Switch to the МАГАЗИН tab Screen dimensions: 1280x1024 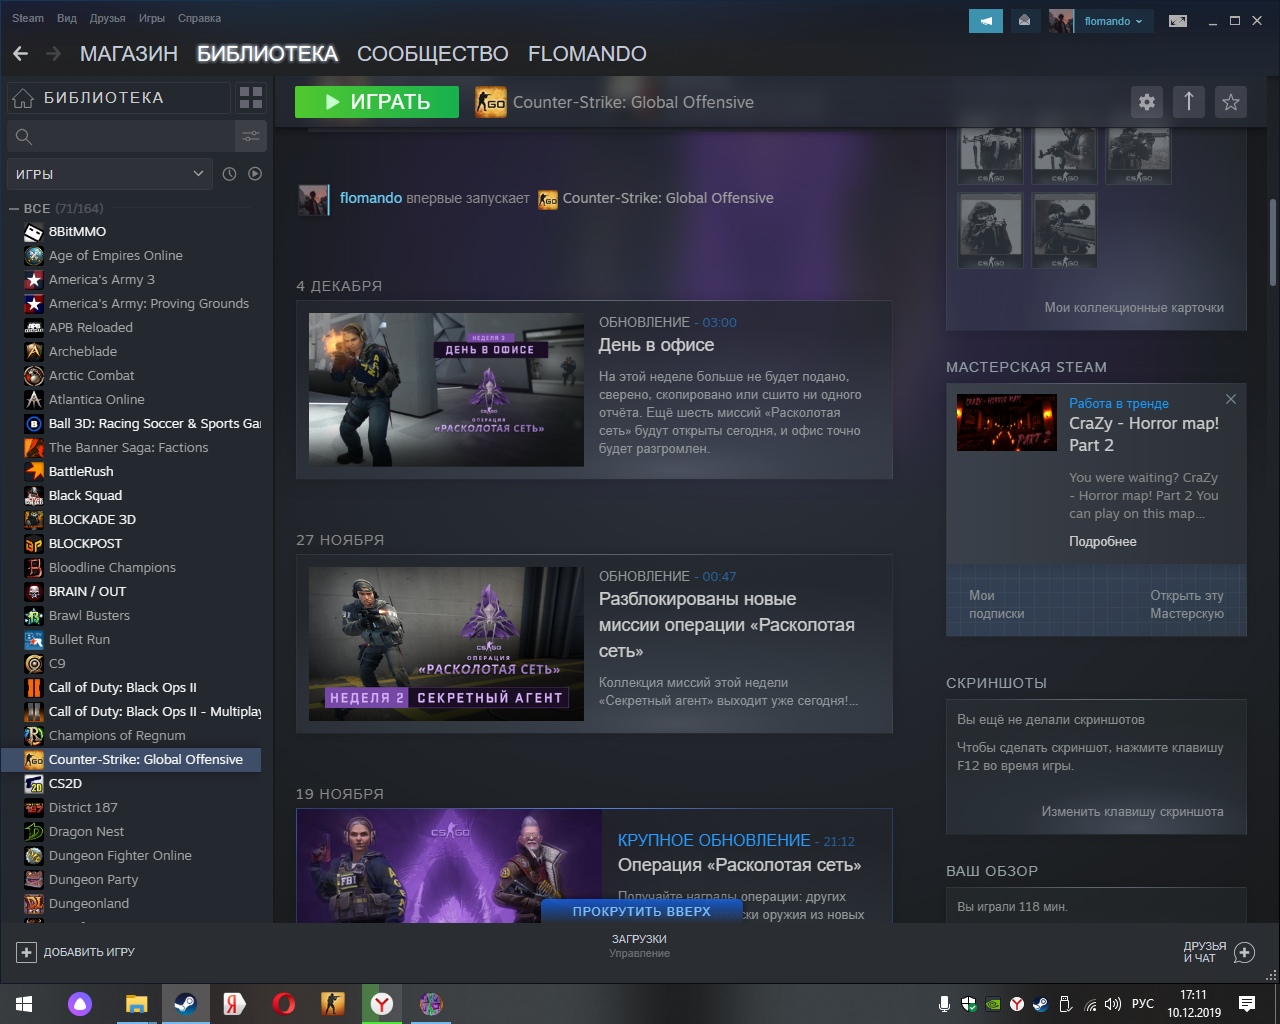coord(128,54)
